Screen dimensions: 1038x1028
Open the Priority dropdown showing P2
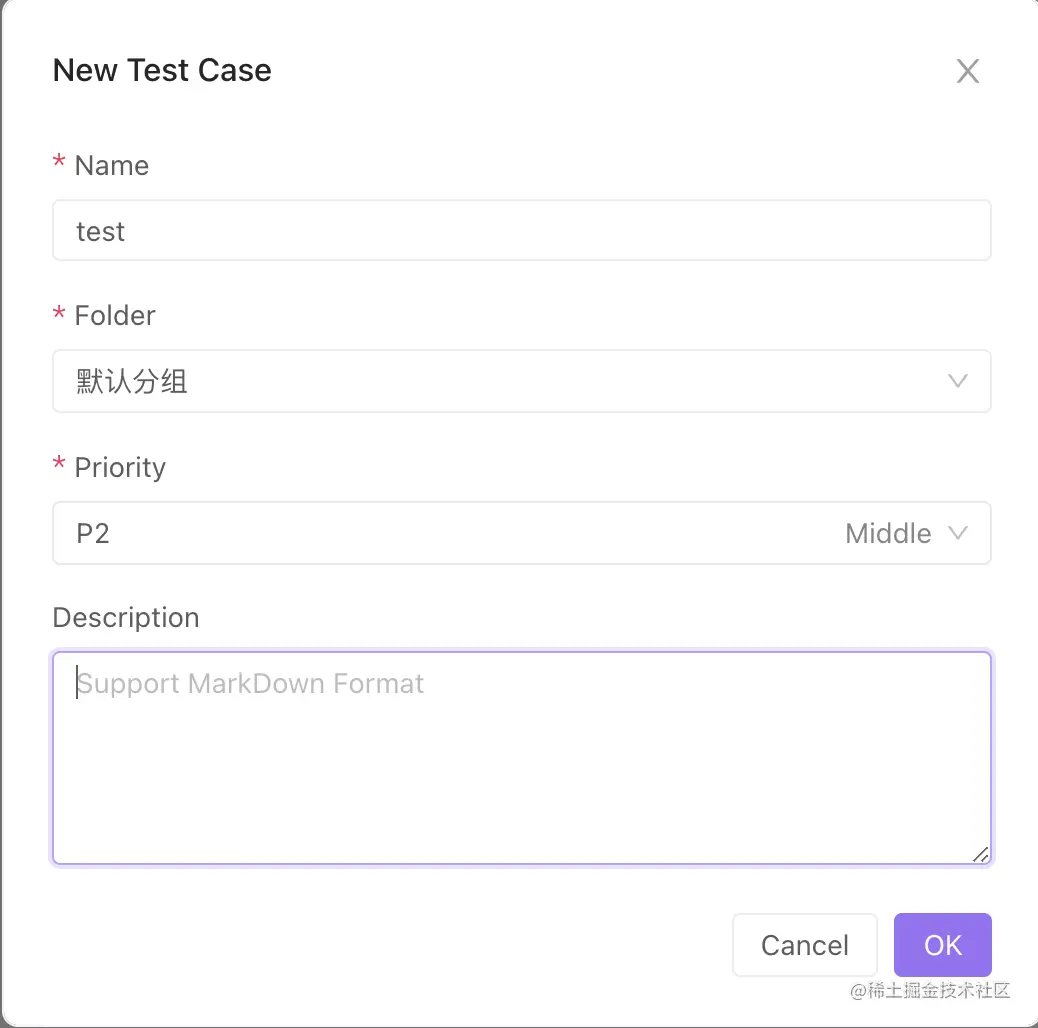click(450, 533)
